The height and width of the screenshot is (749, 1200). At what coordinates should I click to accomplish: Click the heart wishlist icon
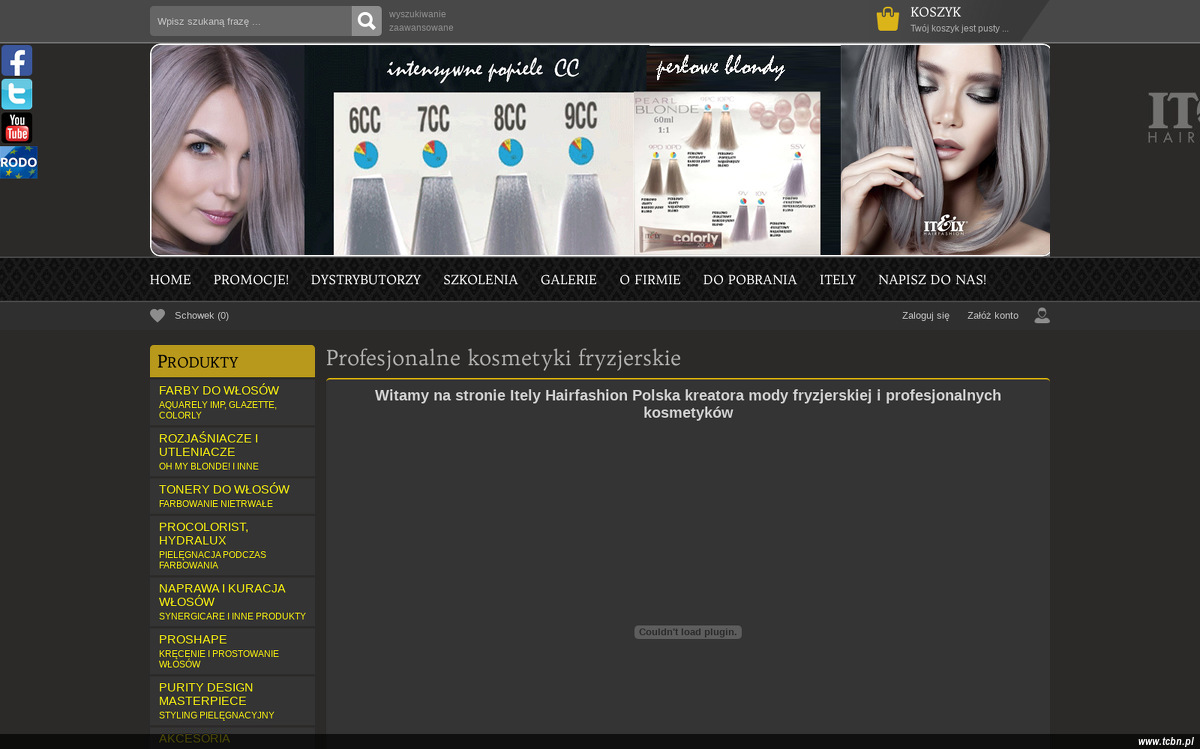pyautogui.click(x=157, y=316)
